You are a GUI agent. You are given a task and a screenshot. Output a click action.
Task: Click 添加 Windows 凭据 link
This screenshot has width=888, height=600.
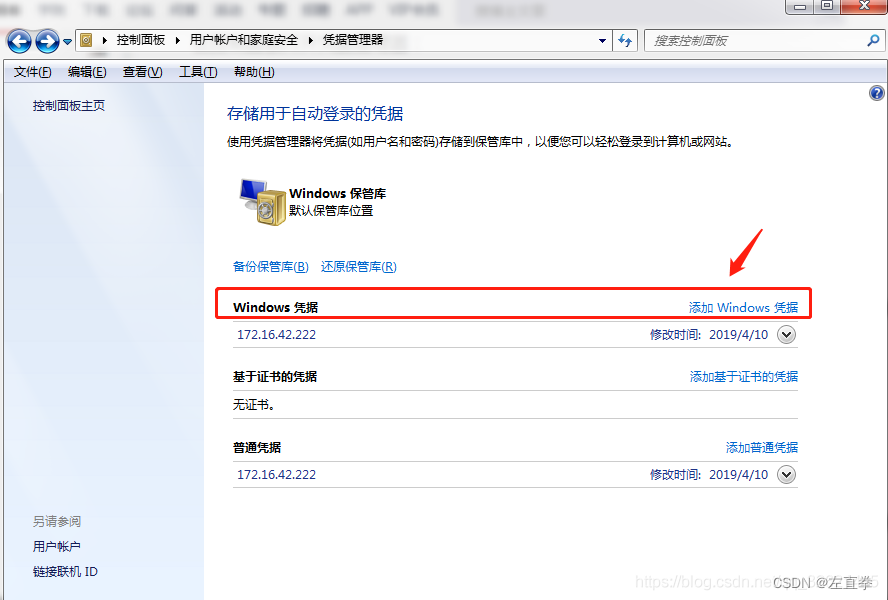[743, 308]
